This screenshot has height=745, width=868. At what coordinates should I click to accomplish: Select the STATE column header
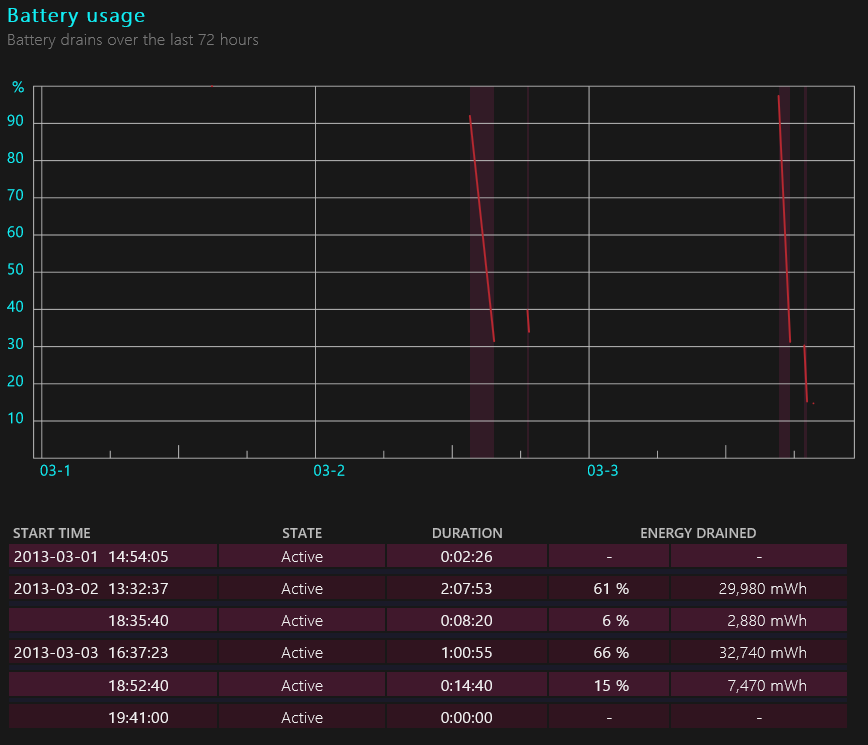[302, 533]
